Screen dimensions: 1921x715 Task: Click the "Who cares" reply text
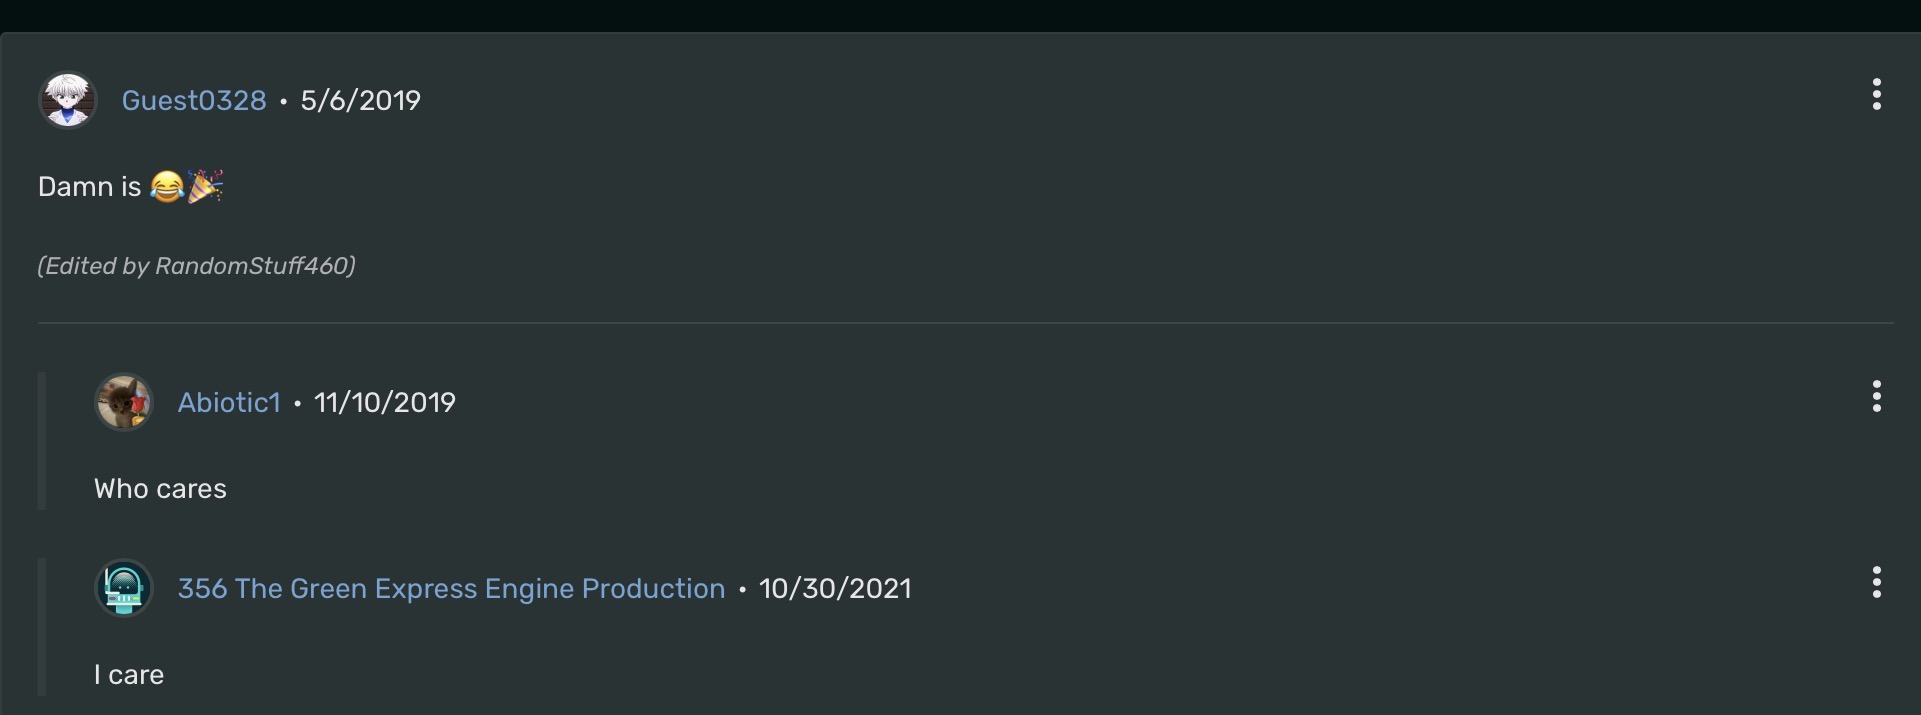[x=160, y=489]
